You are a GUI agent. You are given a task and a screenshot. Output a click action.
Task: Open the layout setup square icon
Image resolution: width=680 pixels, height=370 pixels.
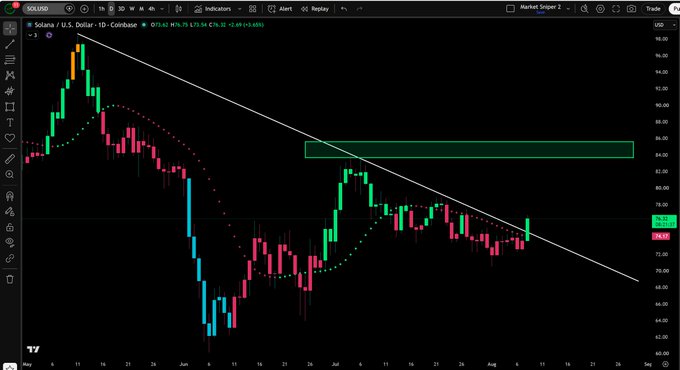click(510, 9)
